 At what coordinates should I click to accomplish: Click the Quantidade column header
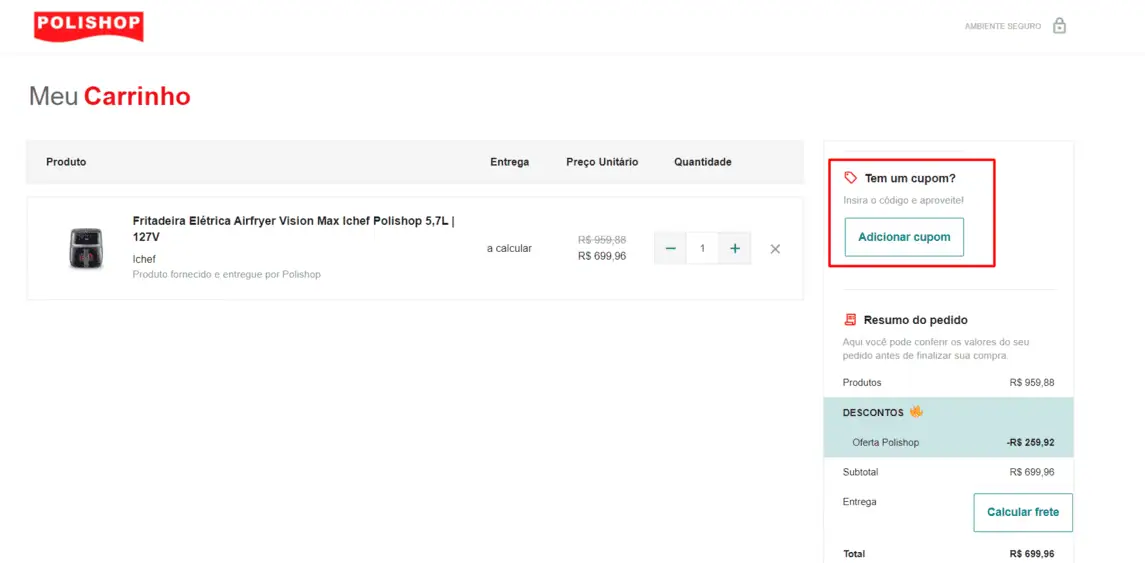(x=702, y=162)
